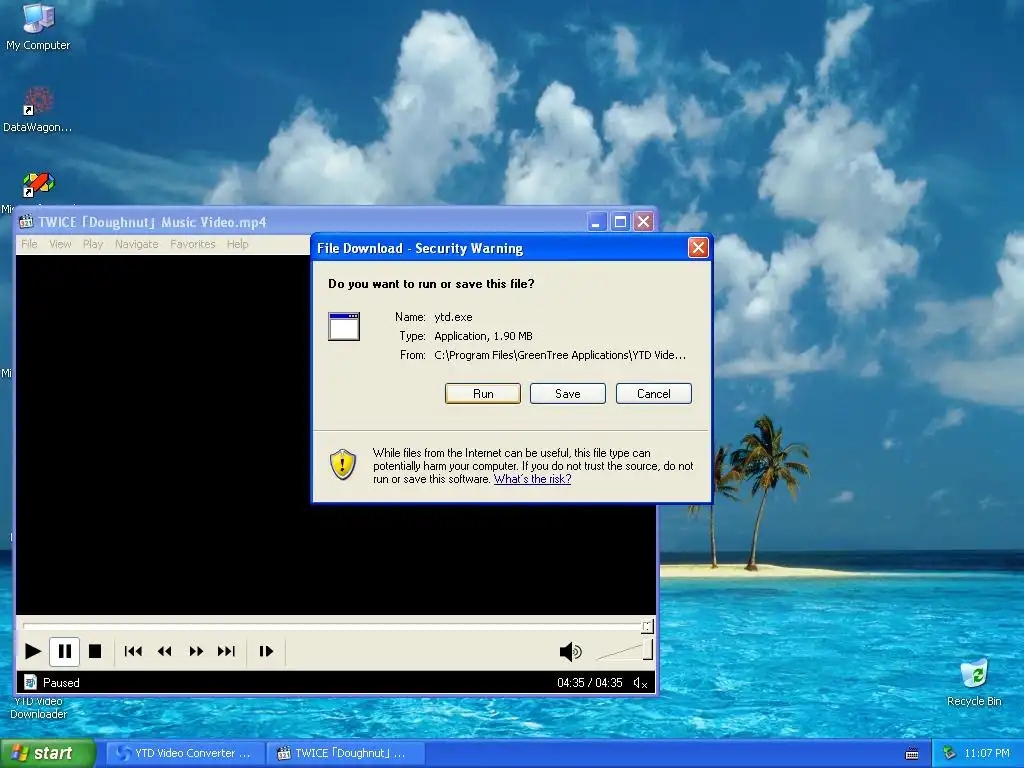Image resolution: width=1024 pixels, height=768 pixels.
Task: Click the frame step button in media player
Action: pos(266,651)
